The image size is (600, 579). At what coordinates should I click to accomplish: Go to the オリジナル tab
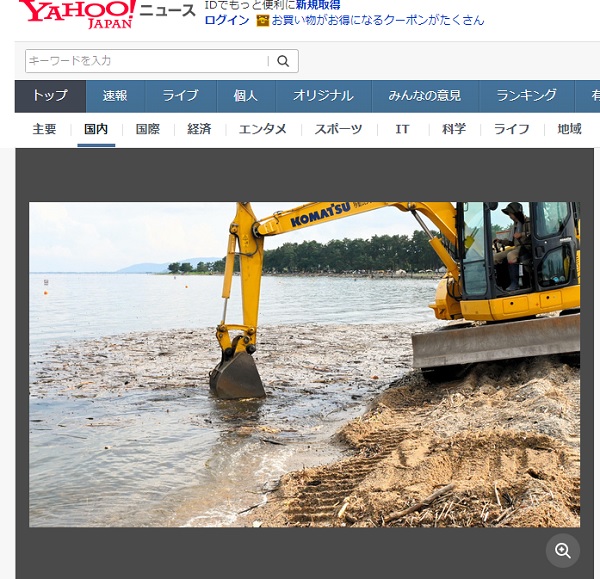[323, 96]
